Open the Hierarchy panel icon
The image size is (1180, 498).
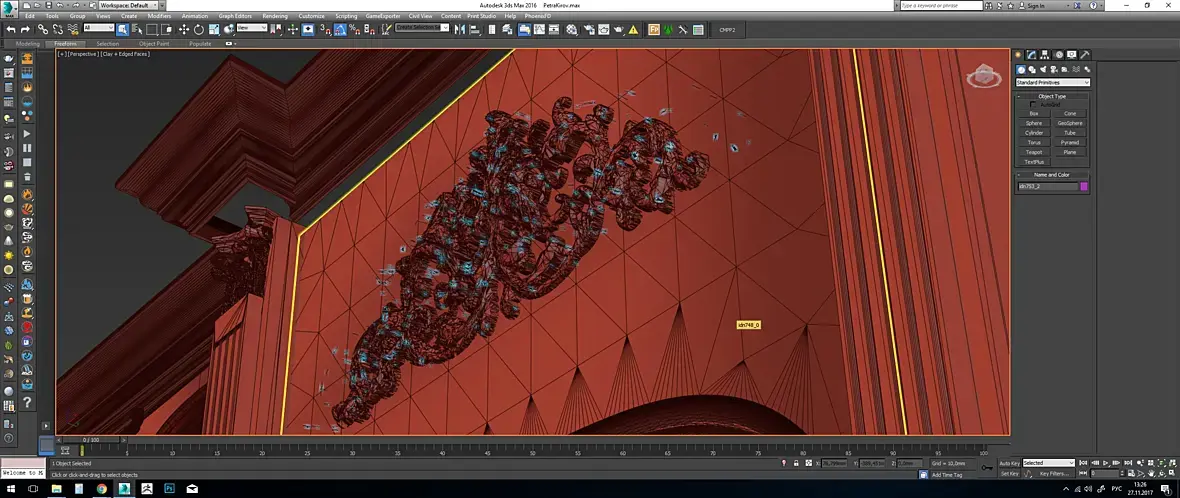(1045, 55)
